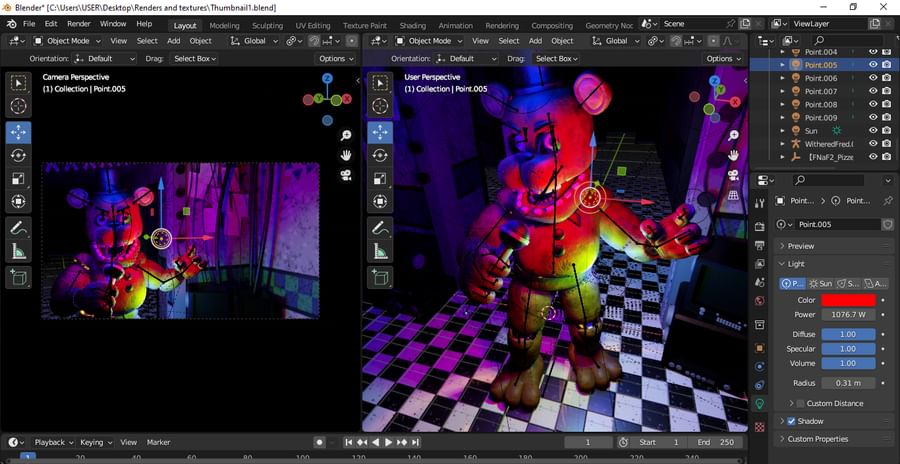
Task: Select the Cursor tool in the left viewport
Action: point(18,106)
